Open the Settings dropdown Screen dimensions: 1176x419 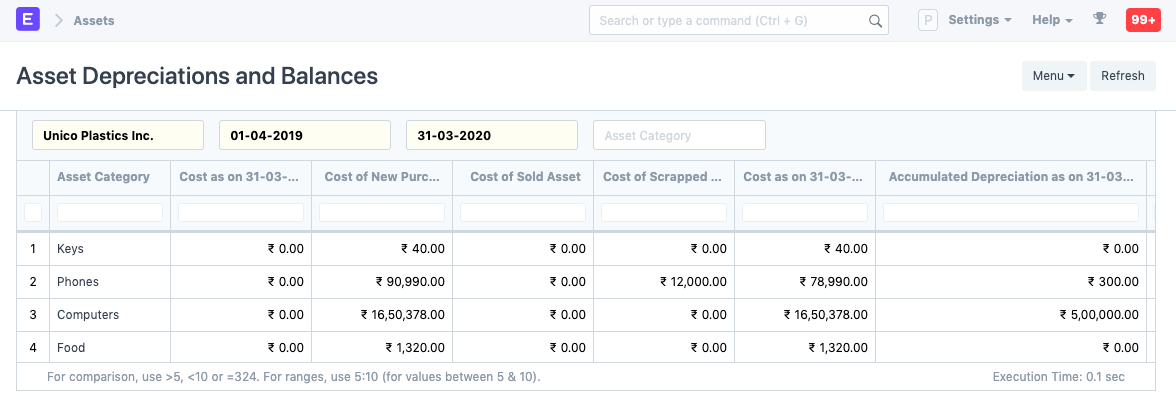click(x=979, y=20)
